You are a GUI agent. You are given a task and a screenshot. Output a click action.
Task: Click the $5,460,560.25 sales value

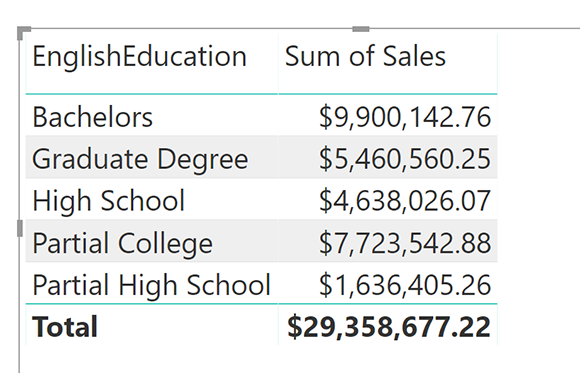405,159
